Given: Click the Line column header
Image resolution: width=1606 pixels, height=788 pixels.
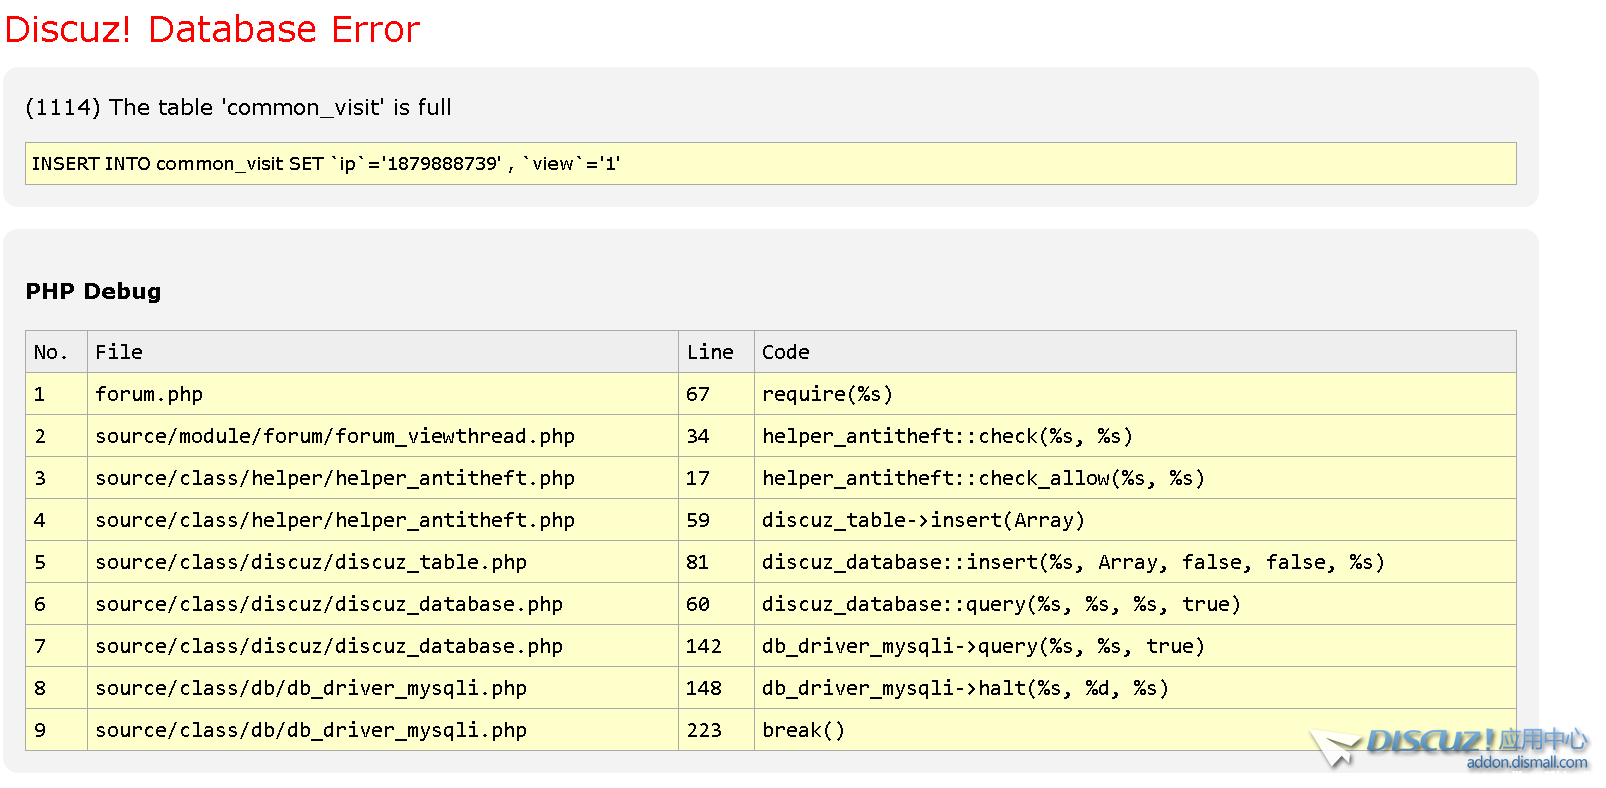Looking at the screenshot, I should click(x=710, y=352).
